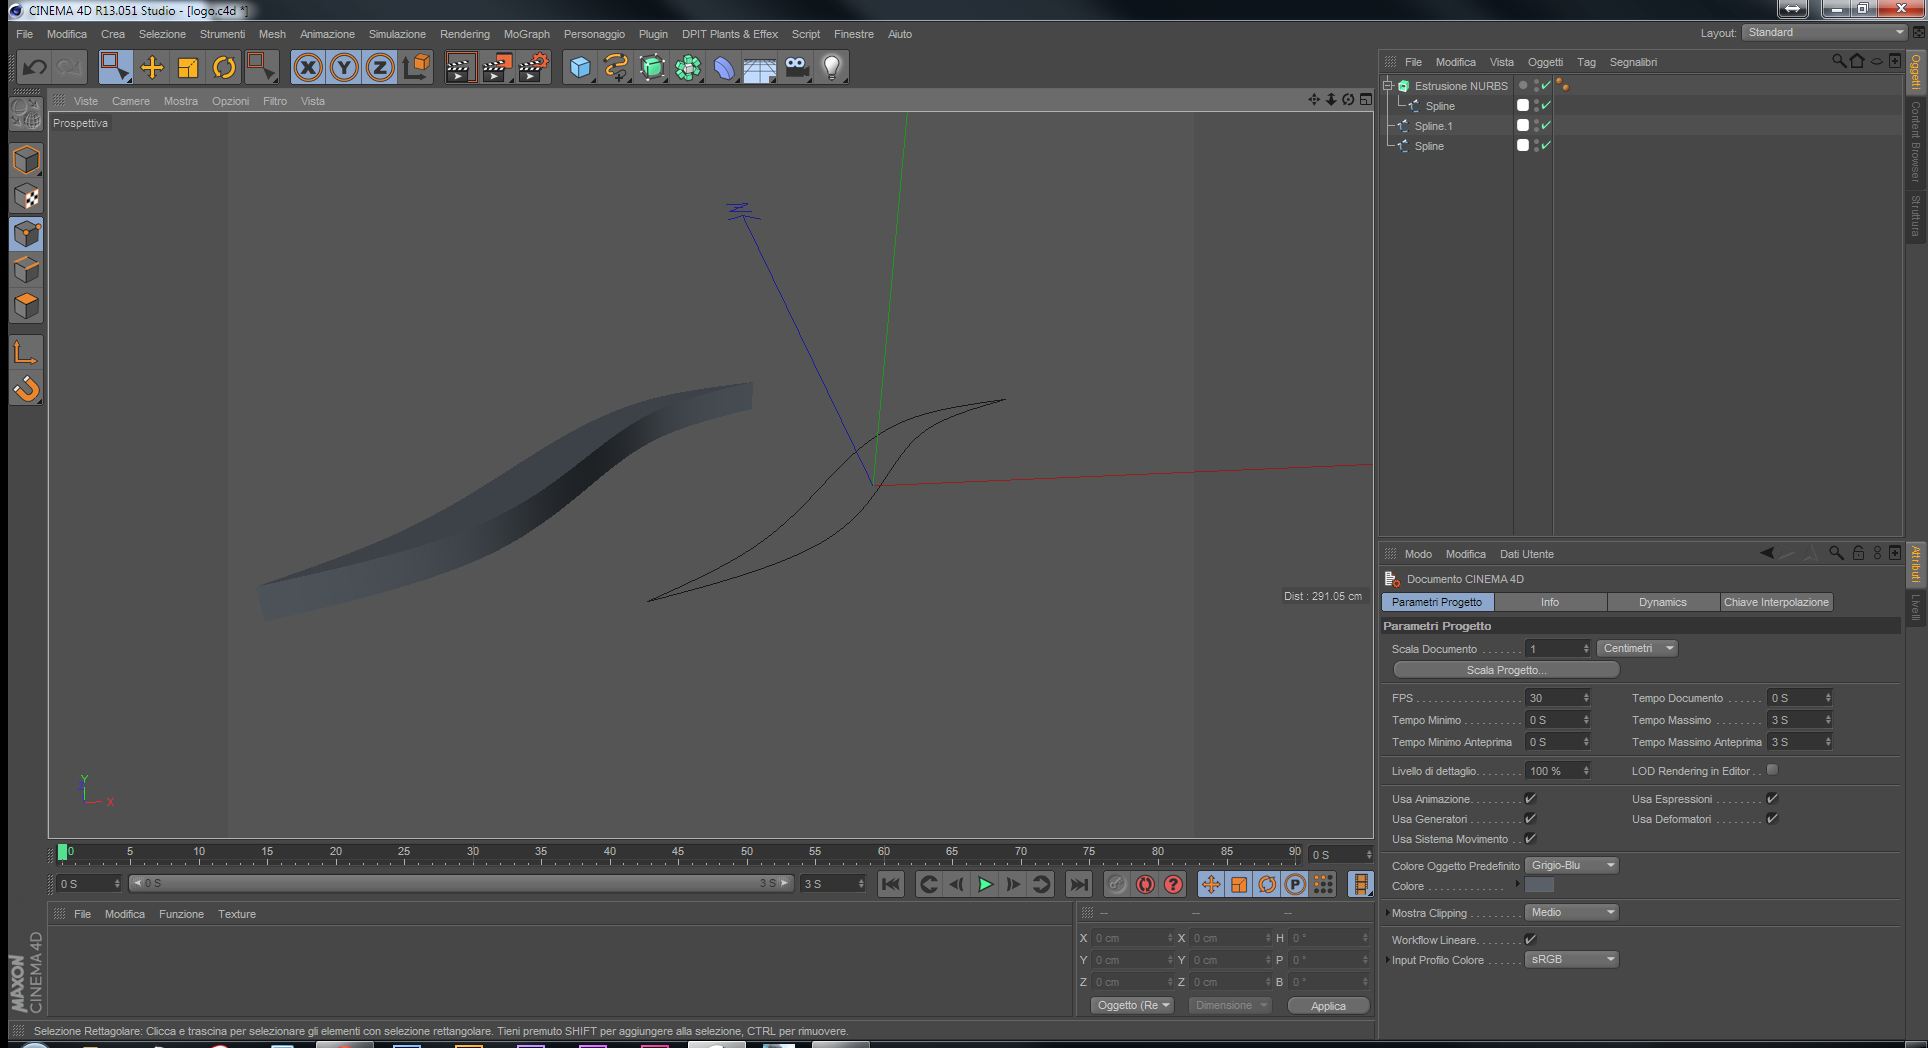
Task: Add a light object from toolbar
Action: [x=831, y=67]
